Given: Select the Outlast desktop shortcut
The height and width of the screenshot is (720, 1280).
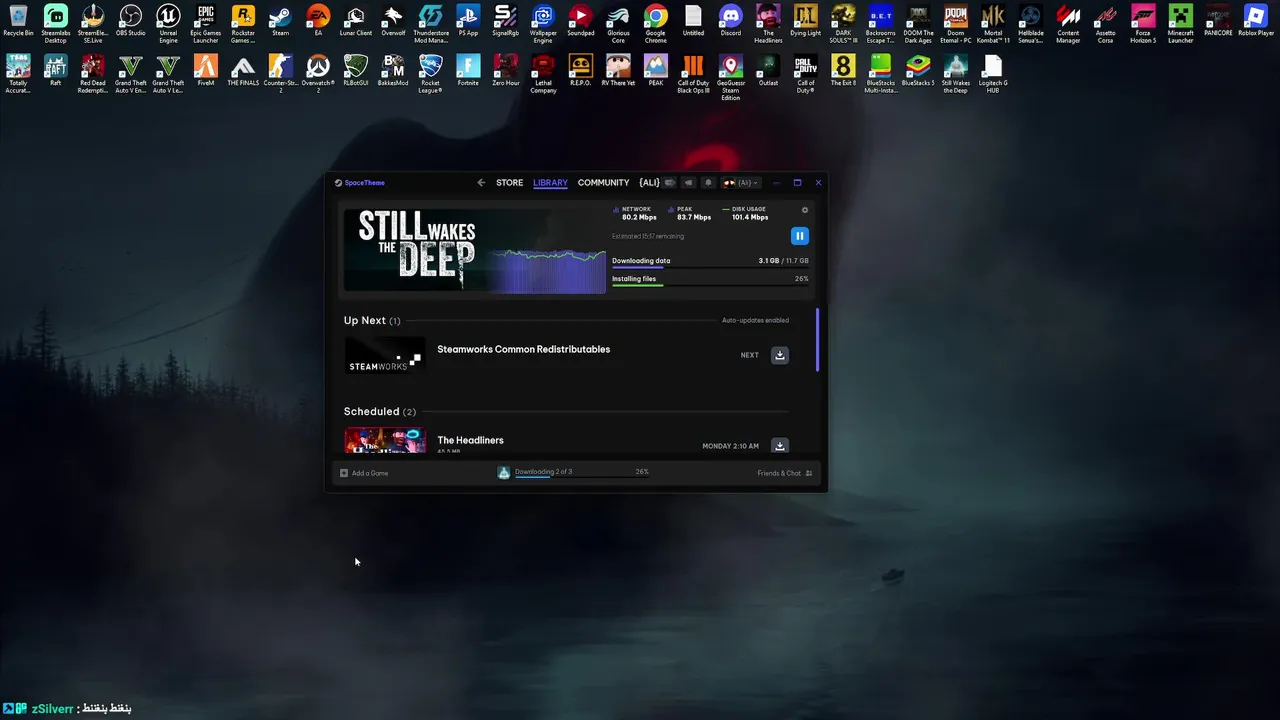Looking at the screenshot, I should [x=768, y=72].
